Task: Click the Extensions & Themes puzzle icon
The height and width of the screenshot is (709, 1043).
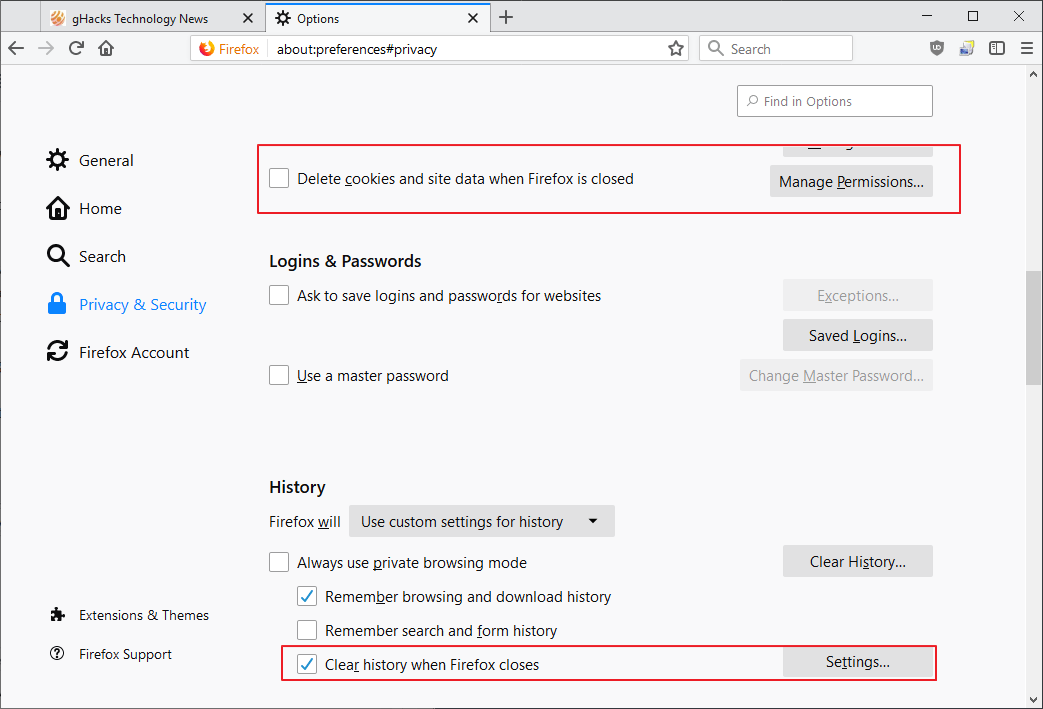Action: click(x=58, y=615)
